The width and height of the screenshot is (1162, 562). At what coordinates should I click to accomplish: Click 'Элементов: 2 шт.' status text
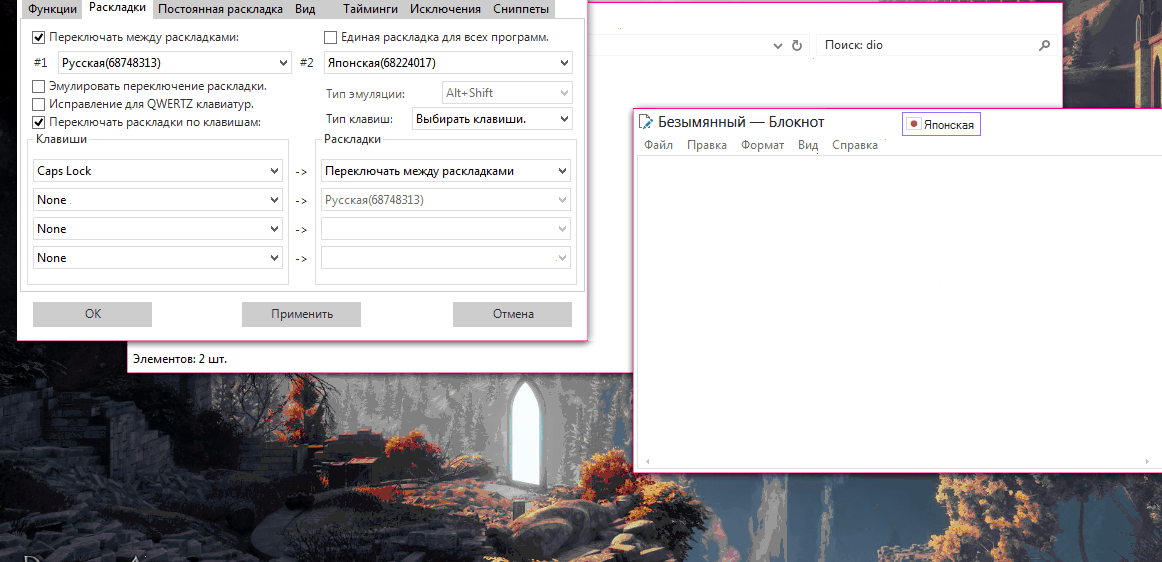click(x=180, y=360)
